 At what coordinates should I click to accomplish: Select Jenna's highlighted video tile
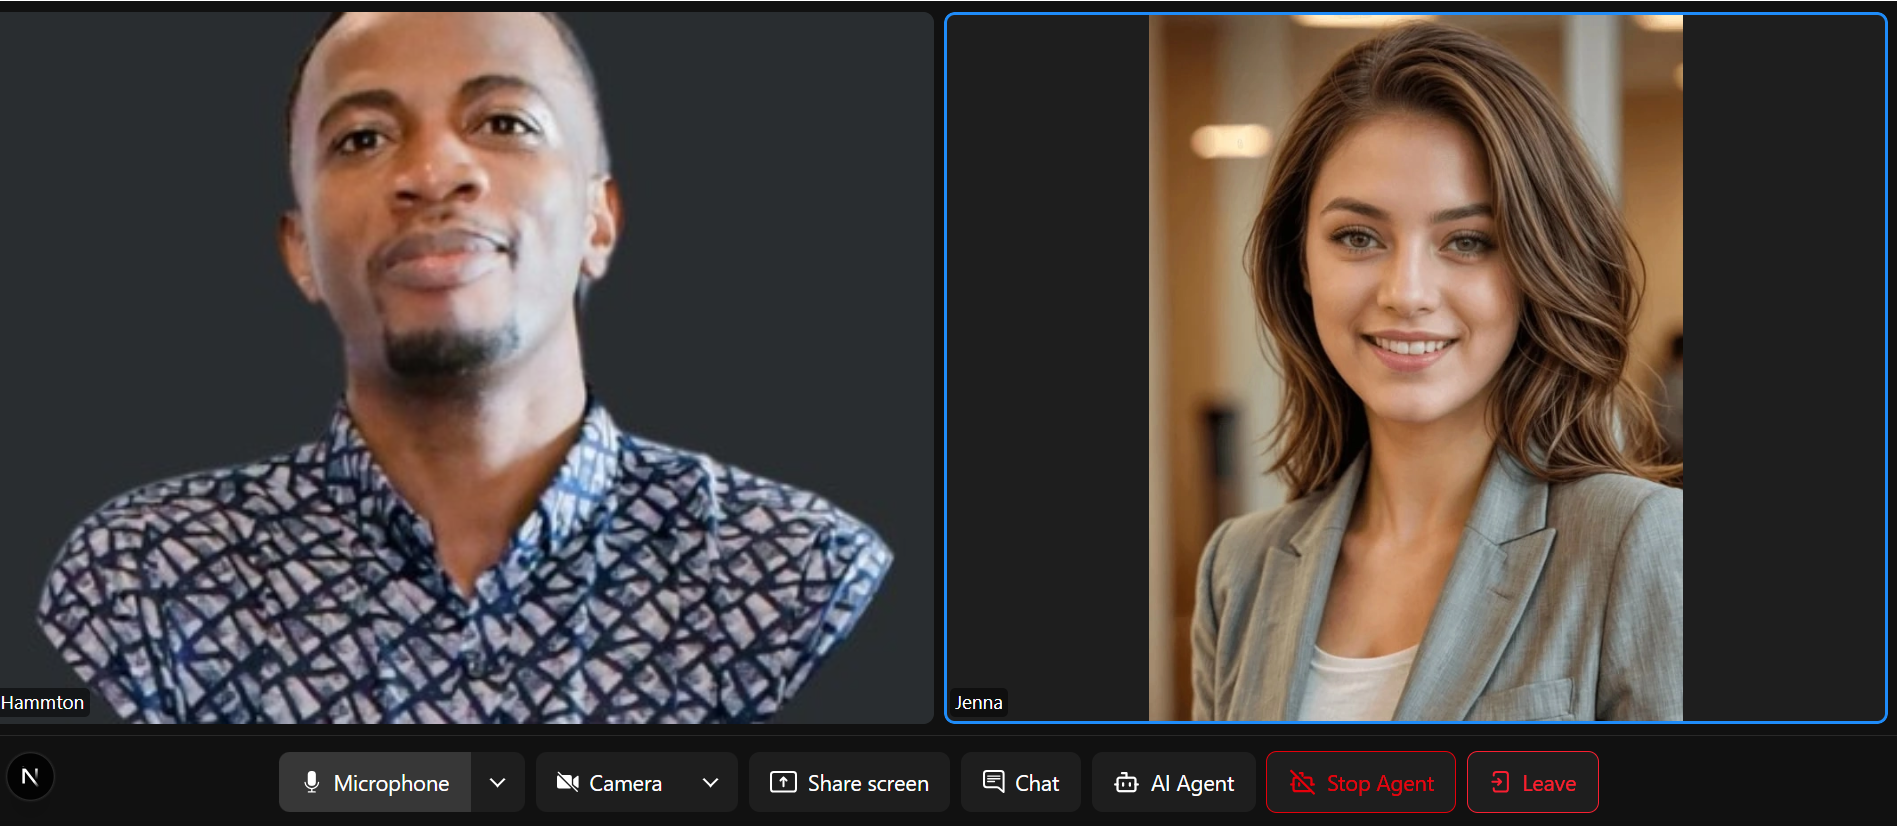click(x=1415, y=367)
